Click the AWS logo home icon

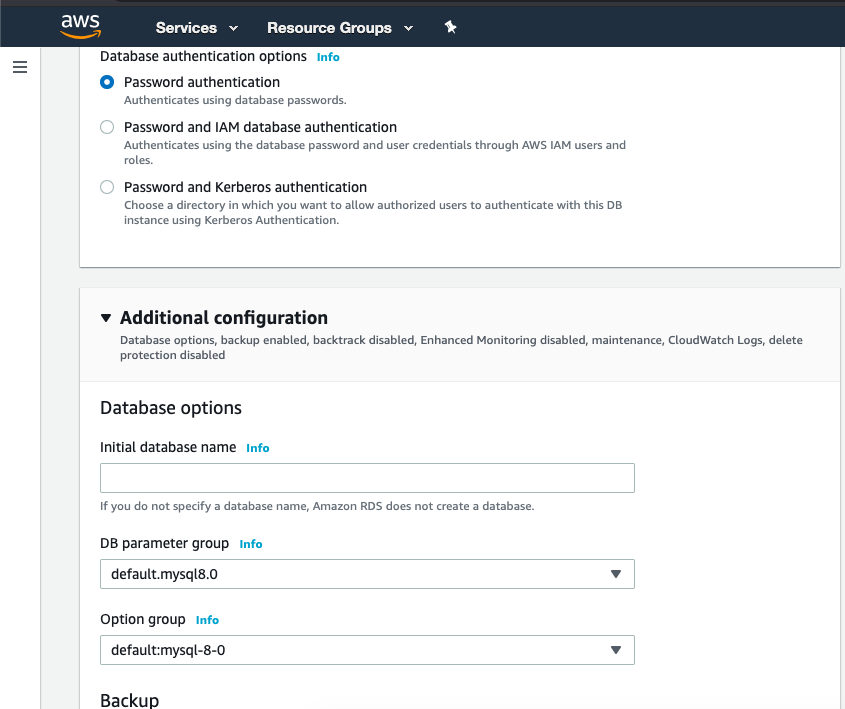pos(80,26)
